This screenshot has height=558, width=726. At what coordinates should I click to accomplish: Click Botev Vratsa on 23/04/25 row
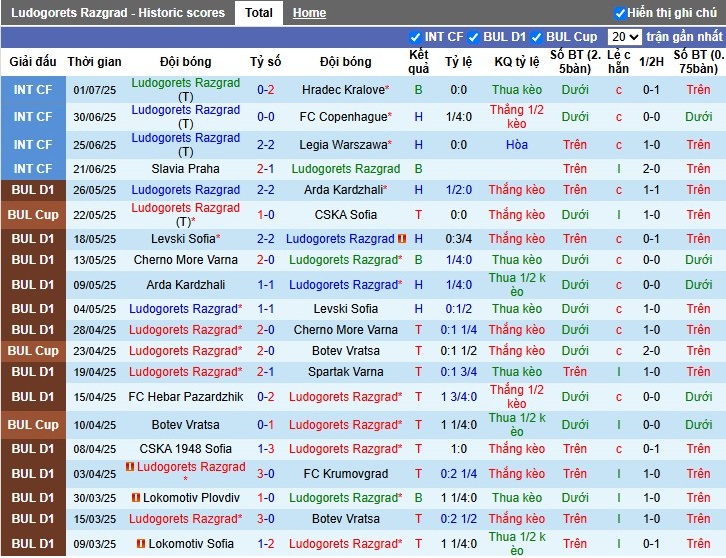[345, 351]
